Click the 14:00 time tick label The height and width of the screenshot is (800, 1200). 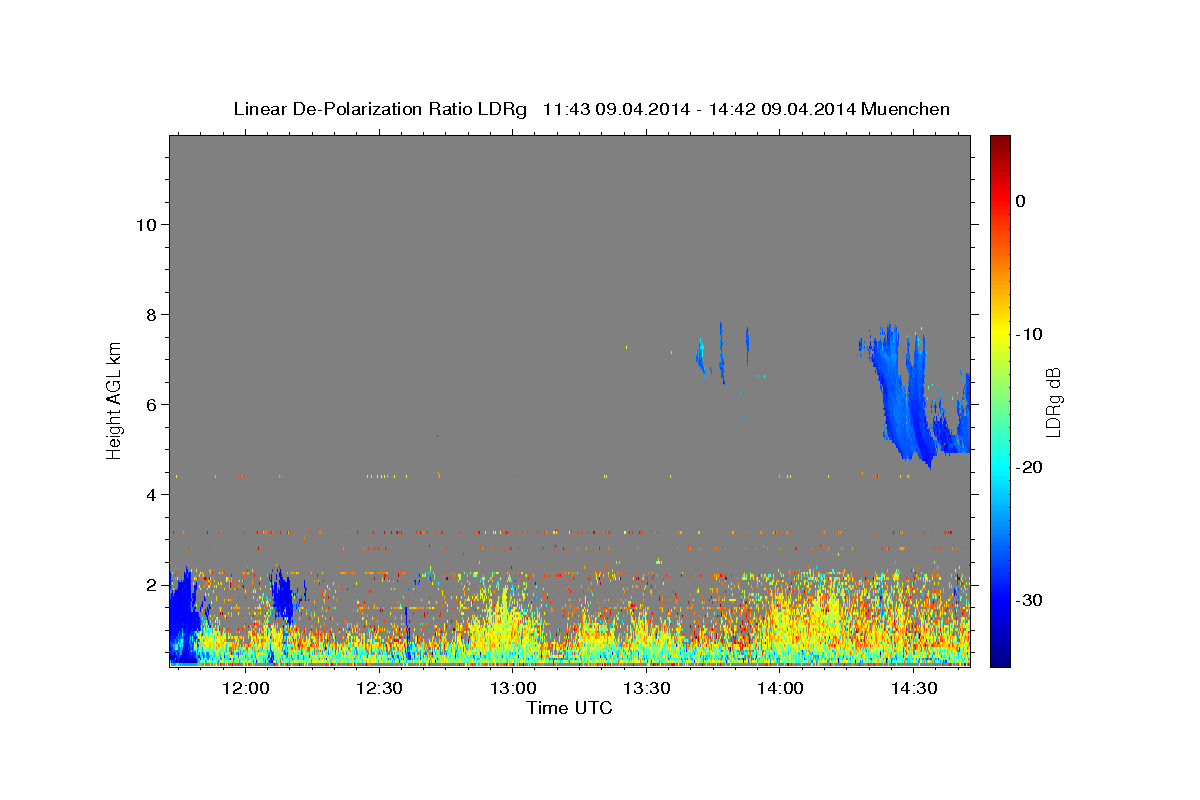point(780,689)
